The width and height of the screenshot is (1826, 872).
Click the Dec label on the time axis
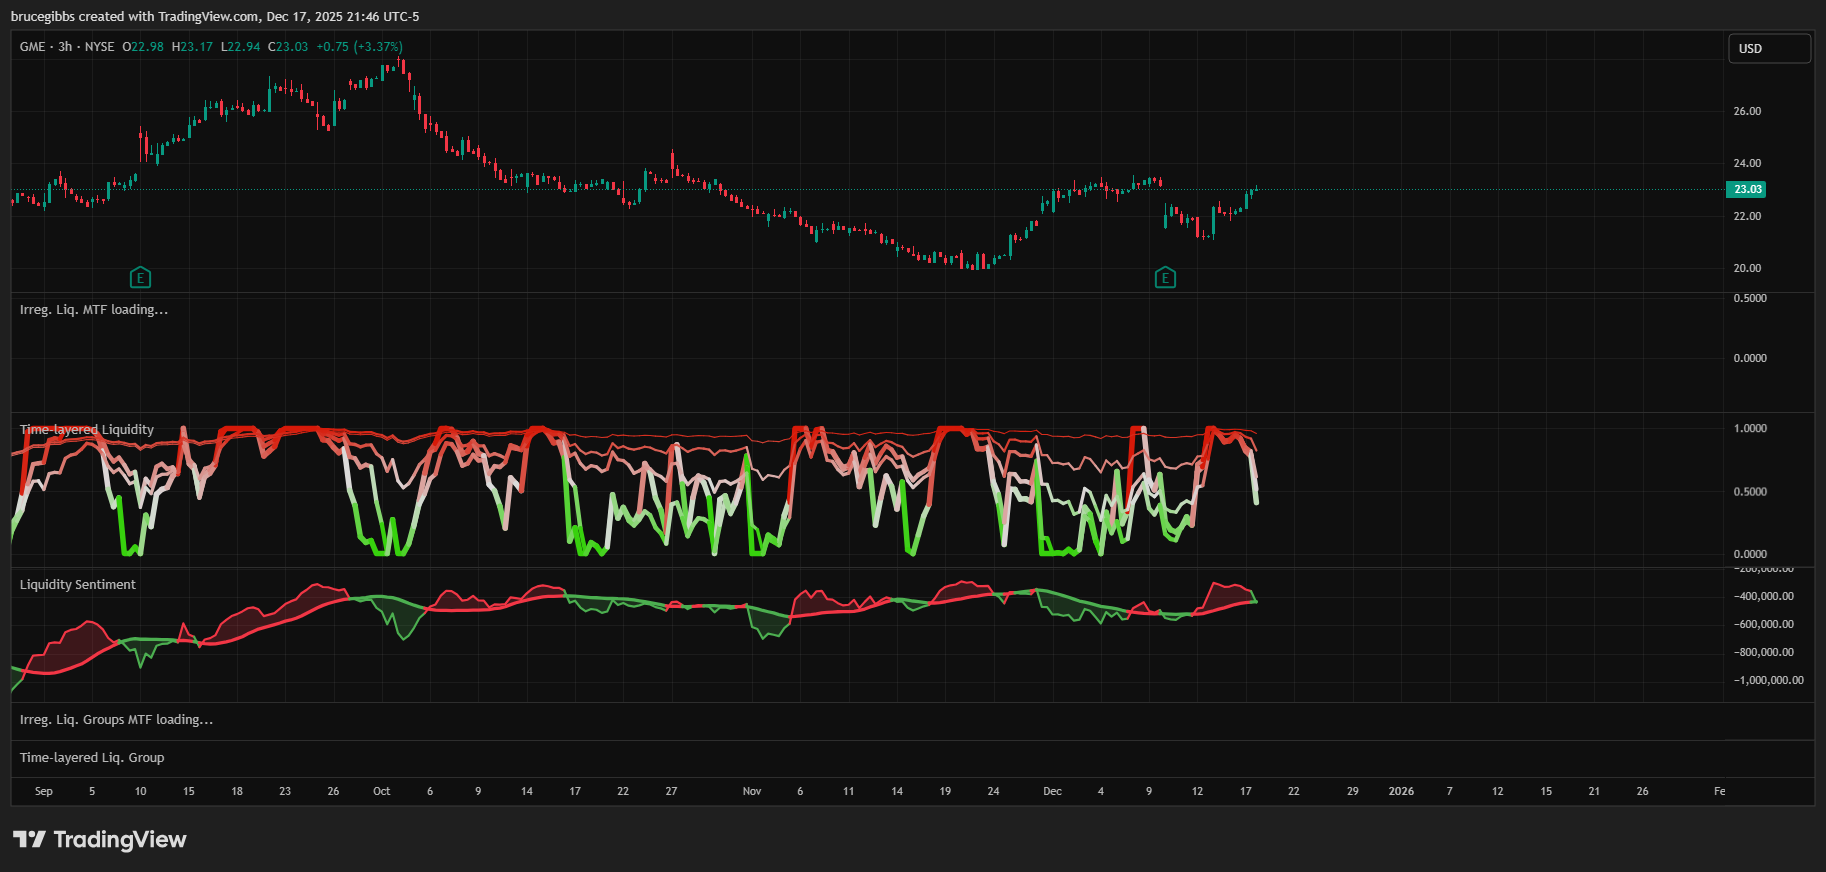pyautogui.click(x=1052, y=791)
